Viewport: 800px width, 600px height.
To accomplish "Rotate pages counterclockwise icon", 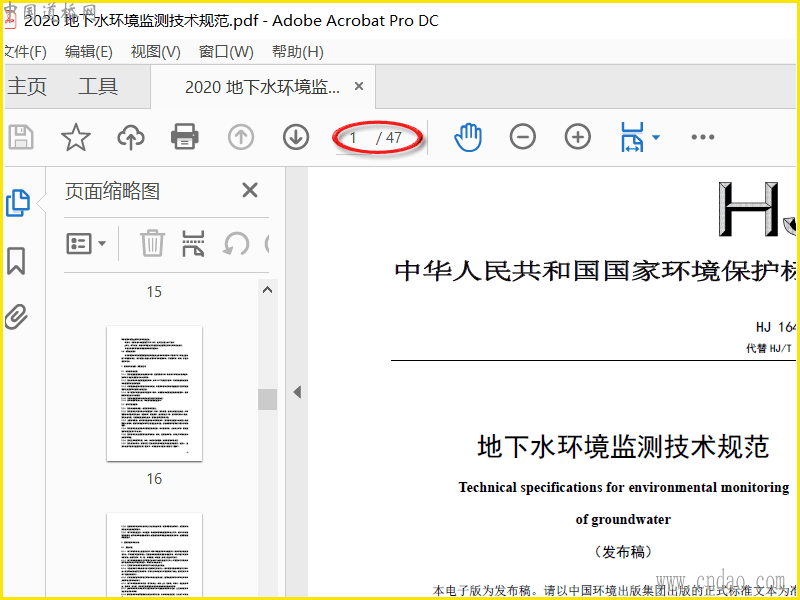I will tap(236, 244).
